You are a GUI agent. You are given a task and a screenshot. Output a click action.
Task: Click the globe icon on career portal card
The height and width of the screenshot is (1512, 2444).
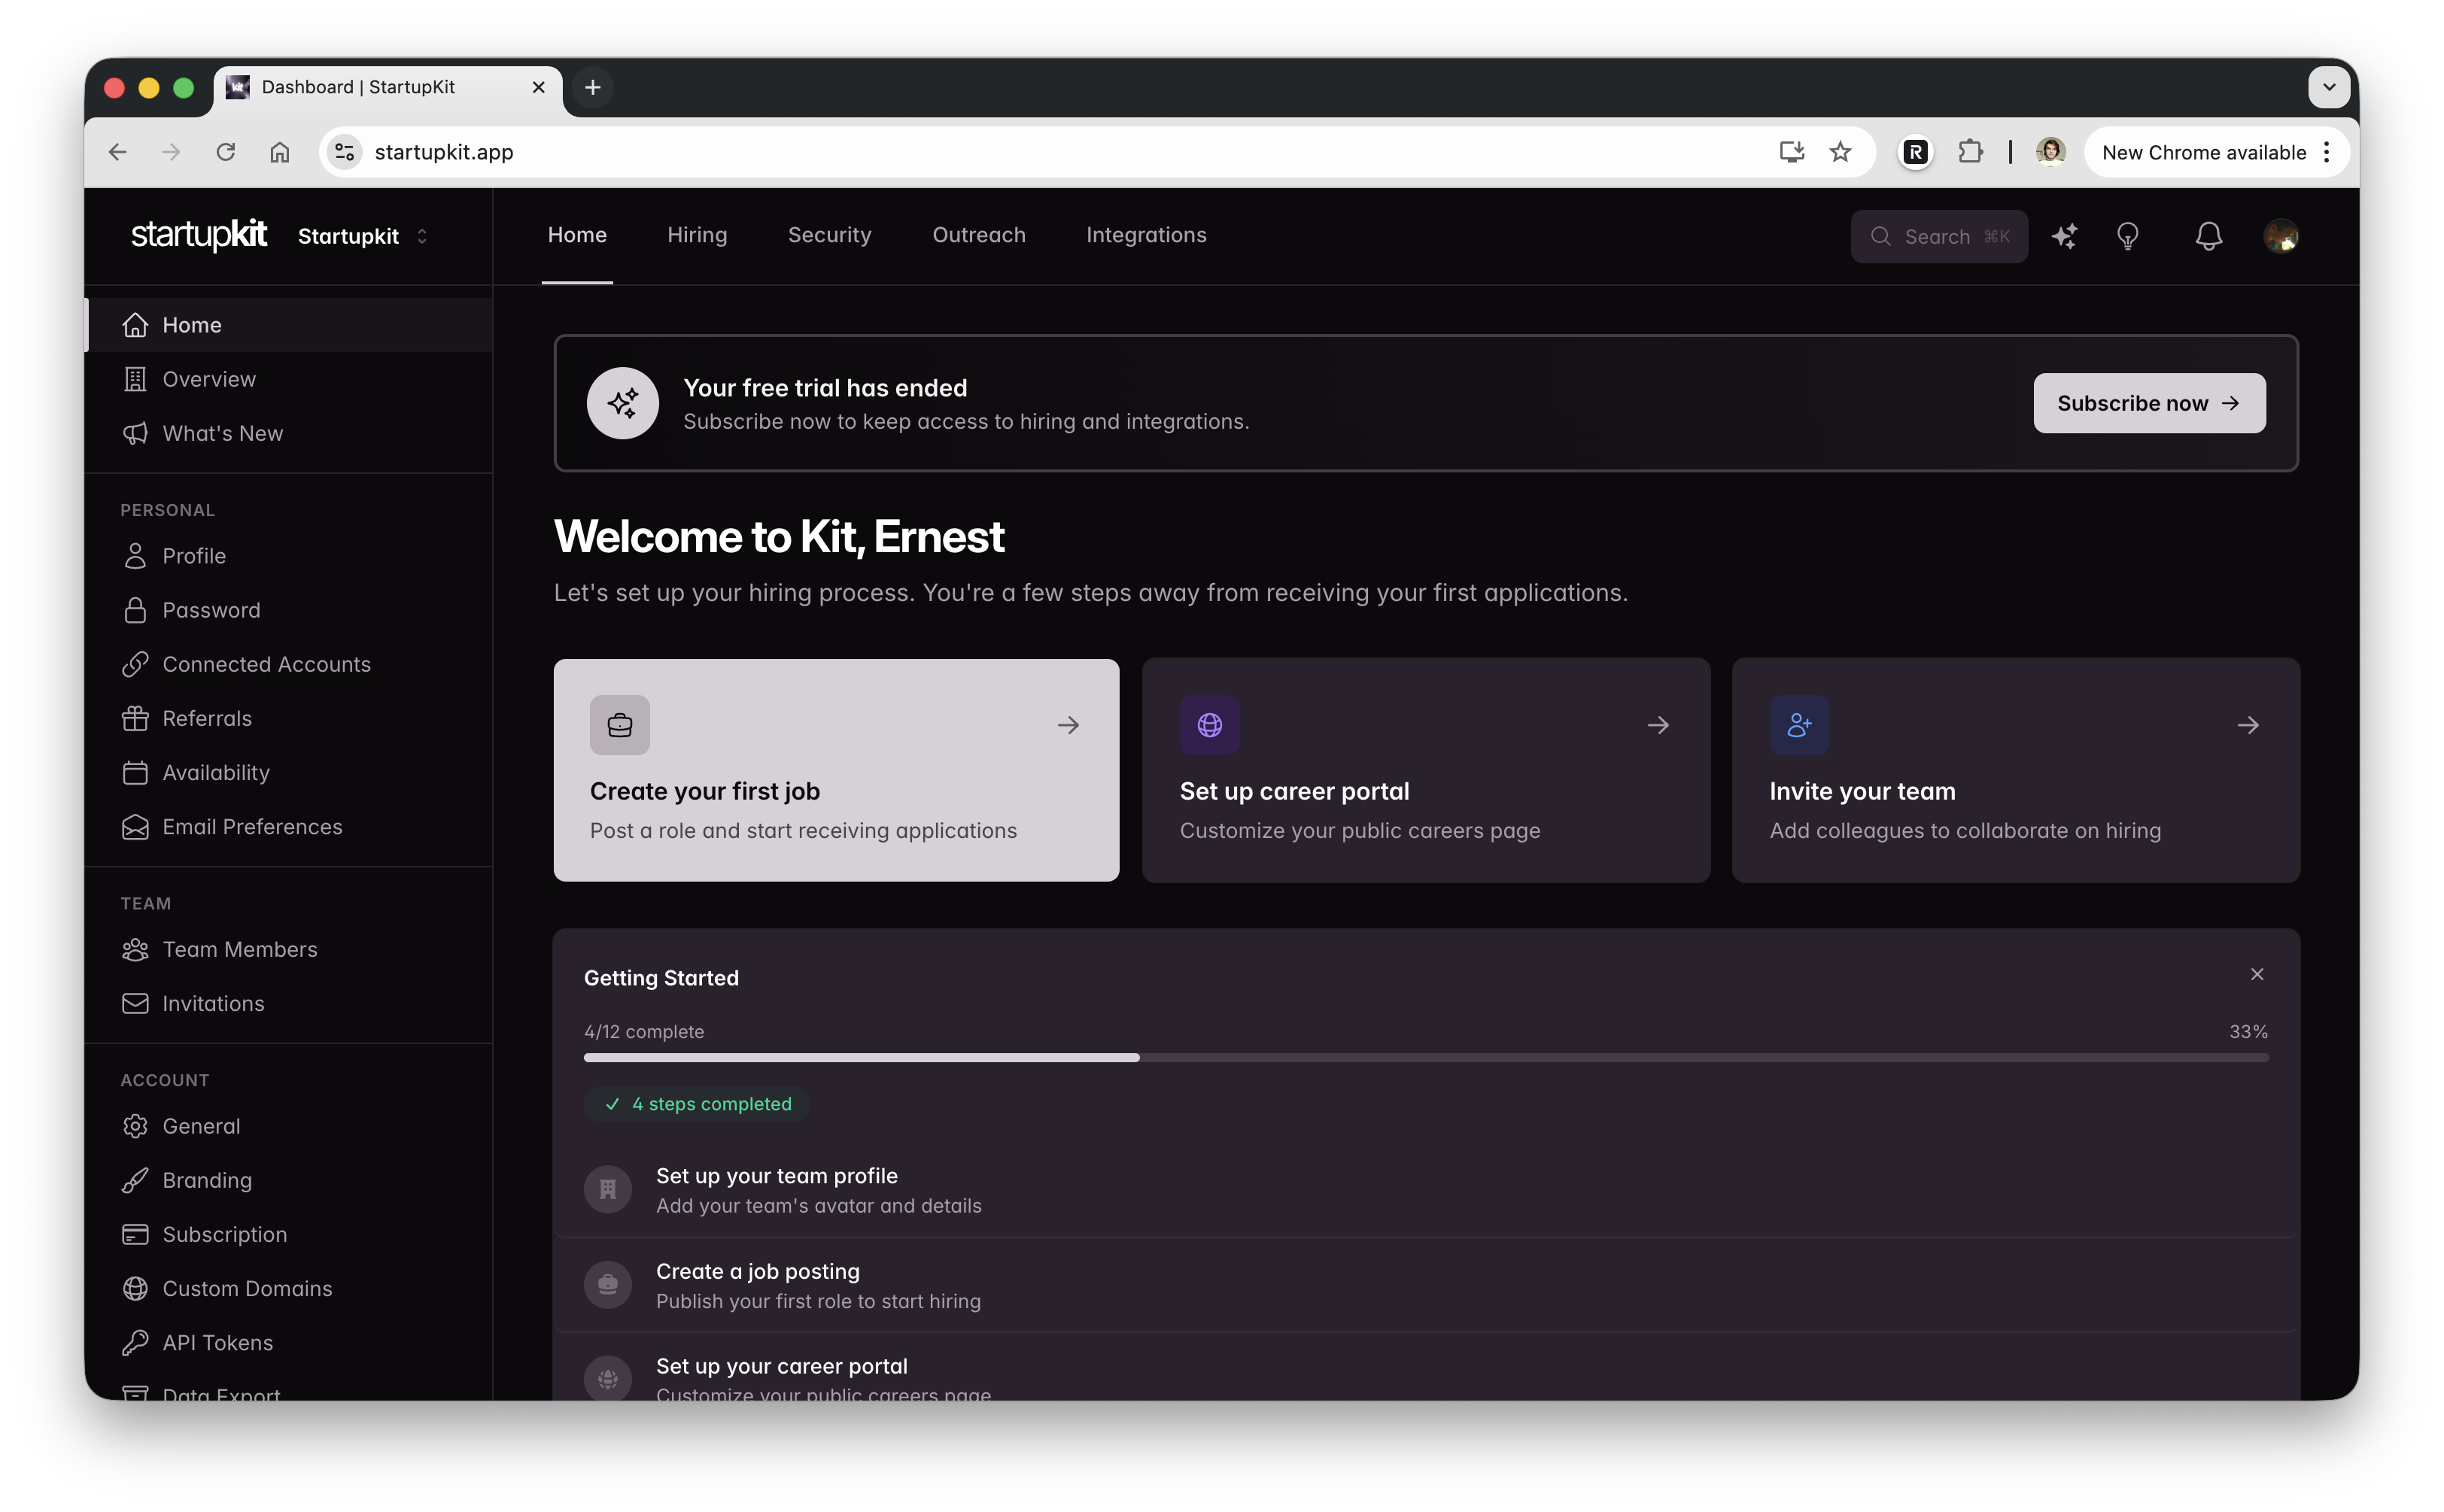coord(1209,725)
